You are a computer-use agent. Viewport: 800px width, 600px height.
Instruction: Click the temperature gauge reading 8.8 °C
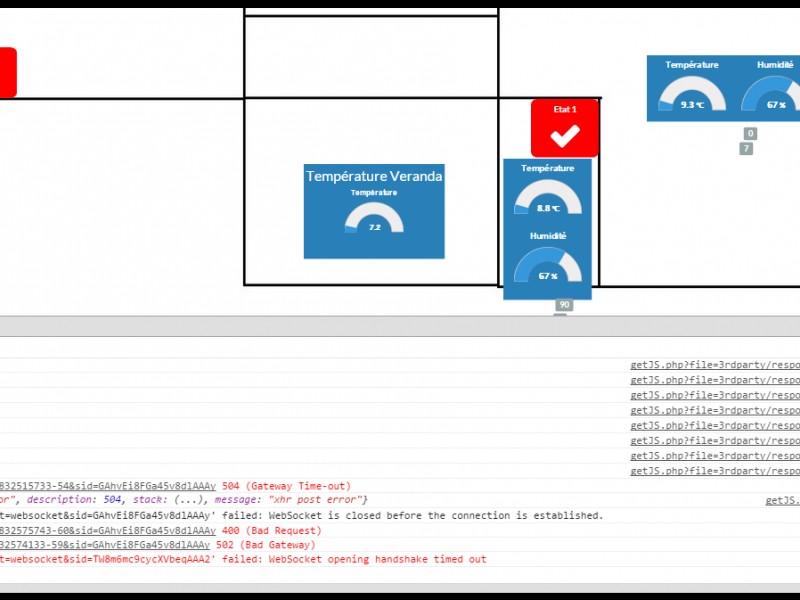click(547, 200)
